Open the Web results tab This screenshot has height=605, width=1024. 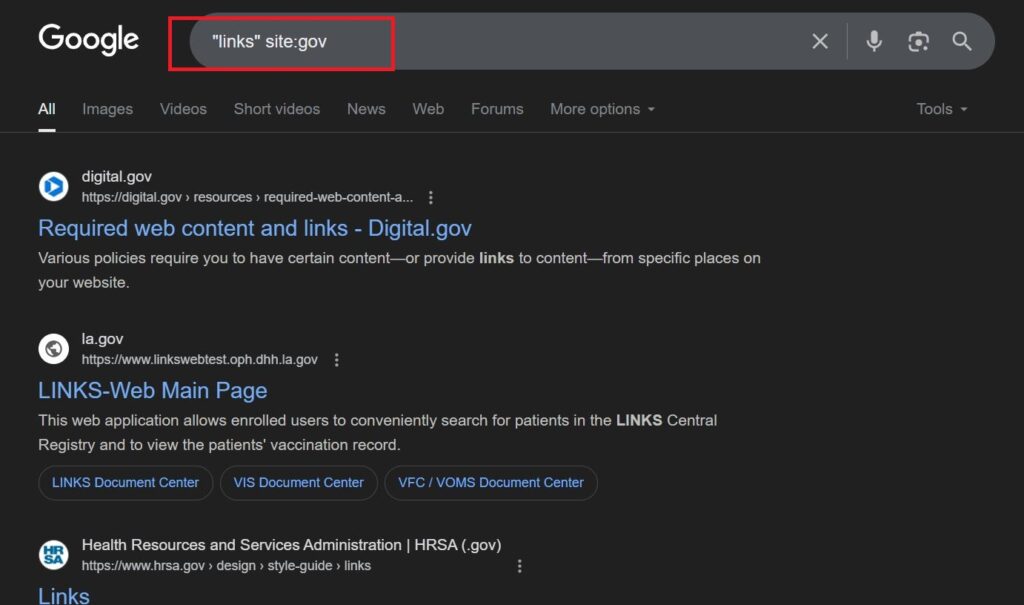(428, 109)
